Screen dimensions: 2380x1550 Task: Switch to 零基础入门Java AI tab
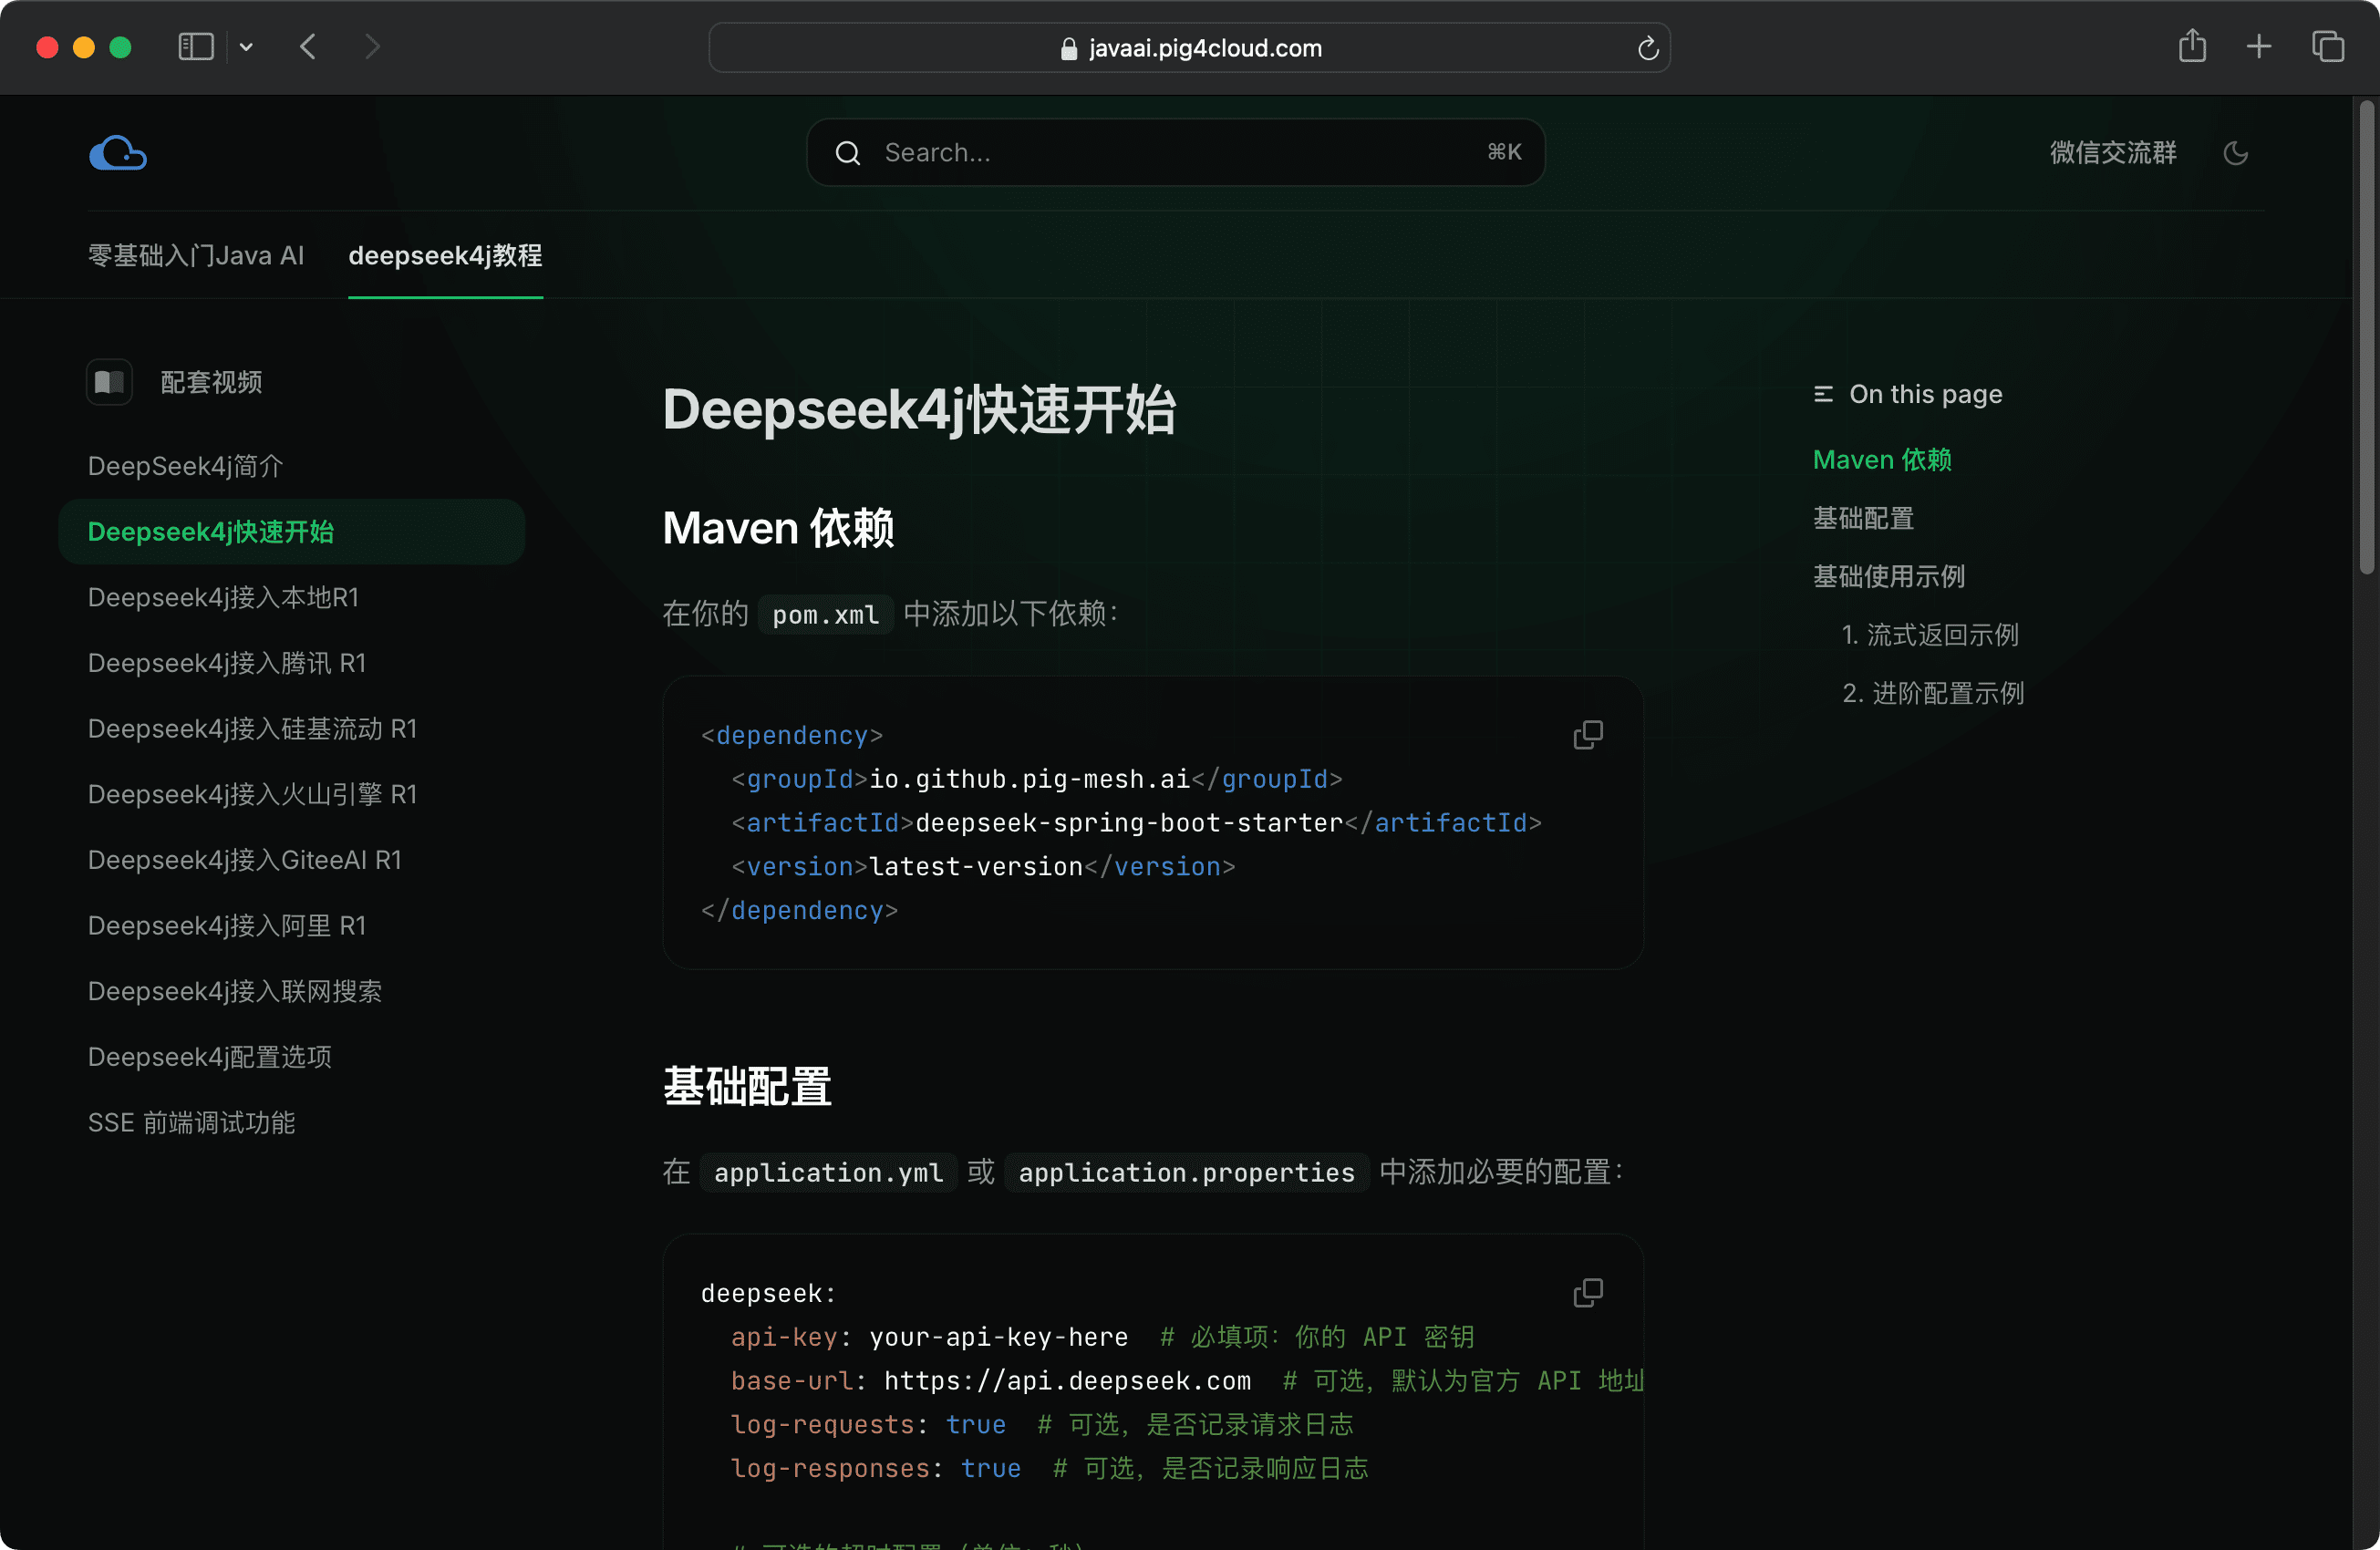point(196,256)
